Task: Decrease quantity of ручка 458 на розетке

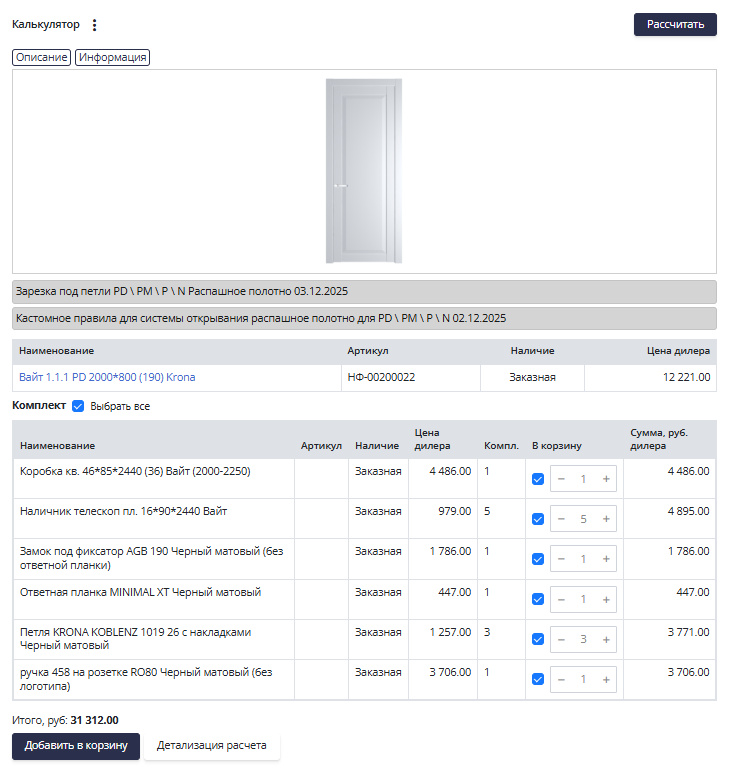Action: [561, 679]
